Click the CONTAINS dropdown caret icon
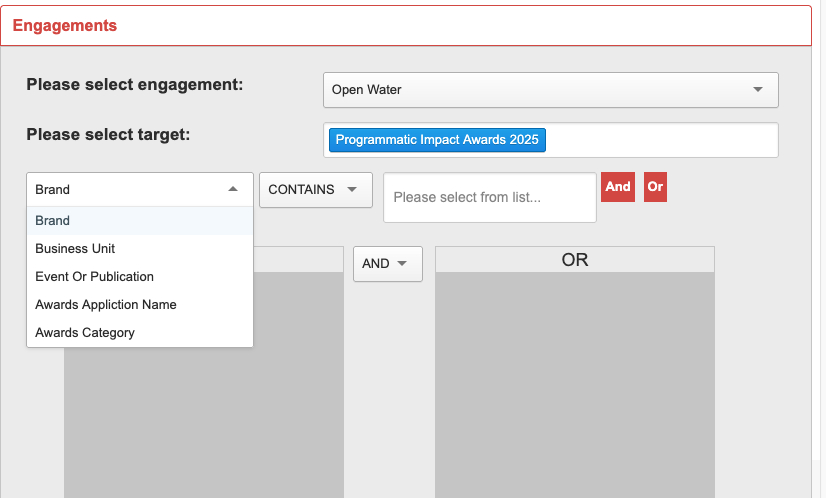Viewport: 826px width, 498px height. (352, 189)
